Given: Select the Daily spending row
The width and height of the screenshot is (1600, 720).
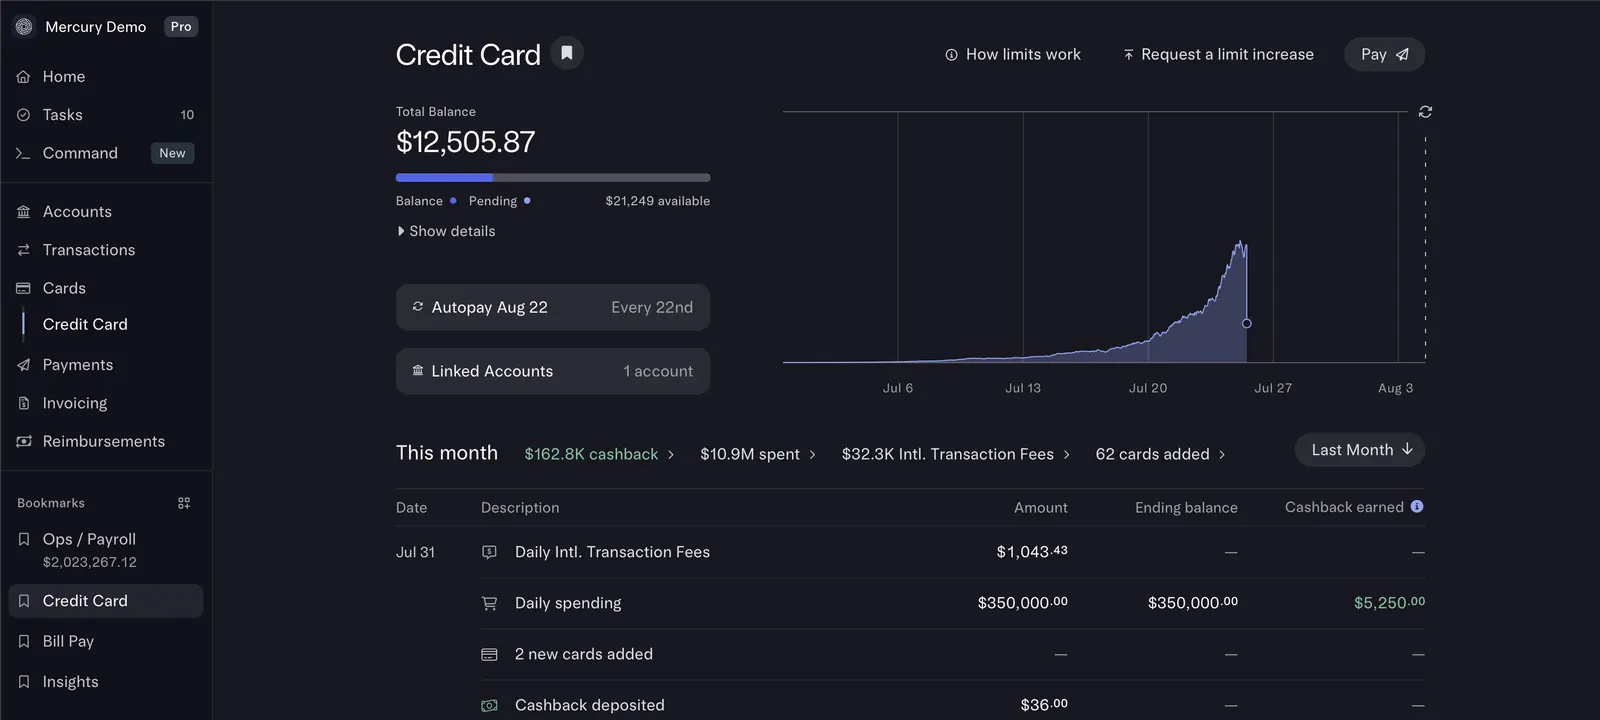Looking at the screenshot, I should click(953, 603).
